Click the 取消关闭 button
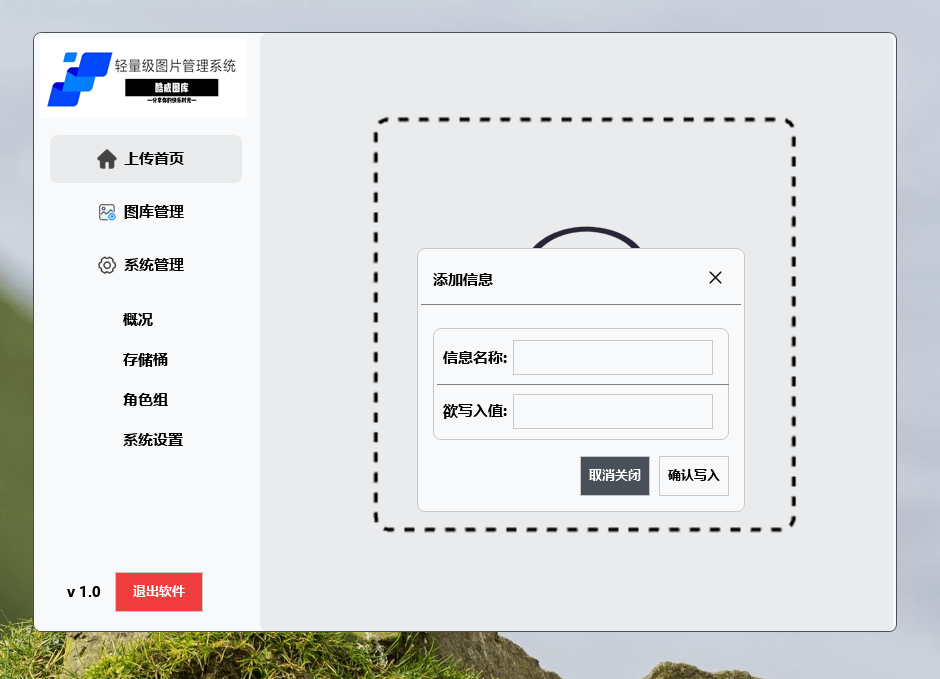Viewport: 940px width, 679px height. point(614,476)
